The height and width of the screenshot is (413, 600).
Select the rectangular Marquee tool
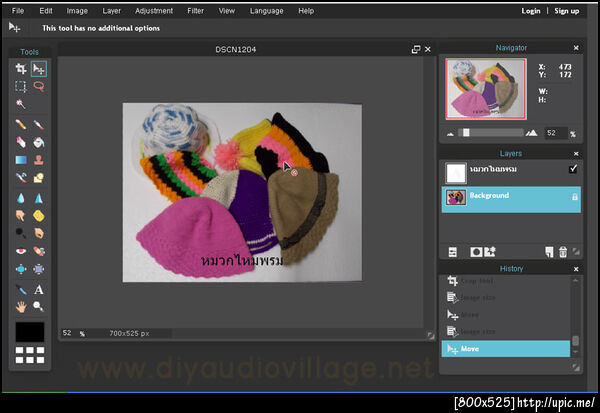pos(21,86)
